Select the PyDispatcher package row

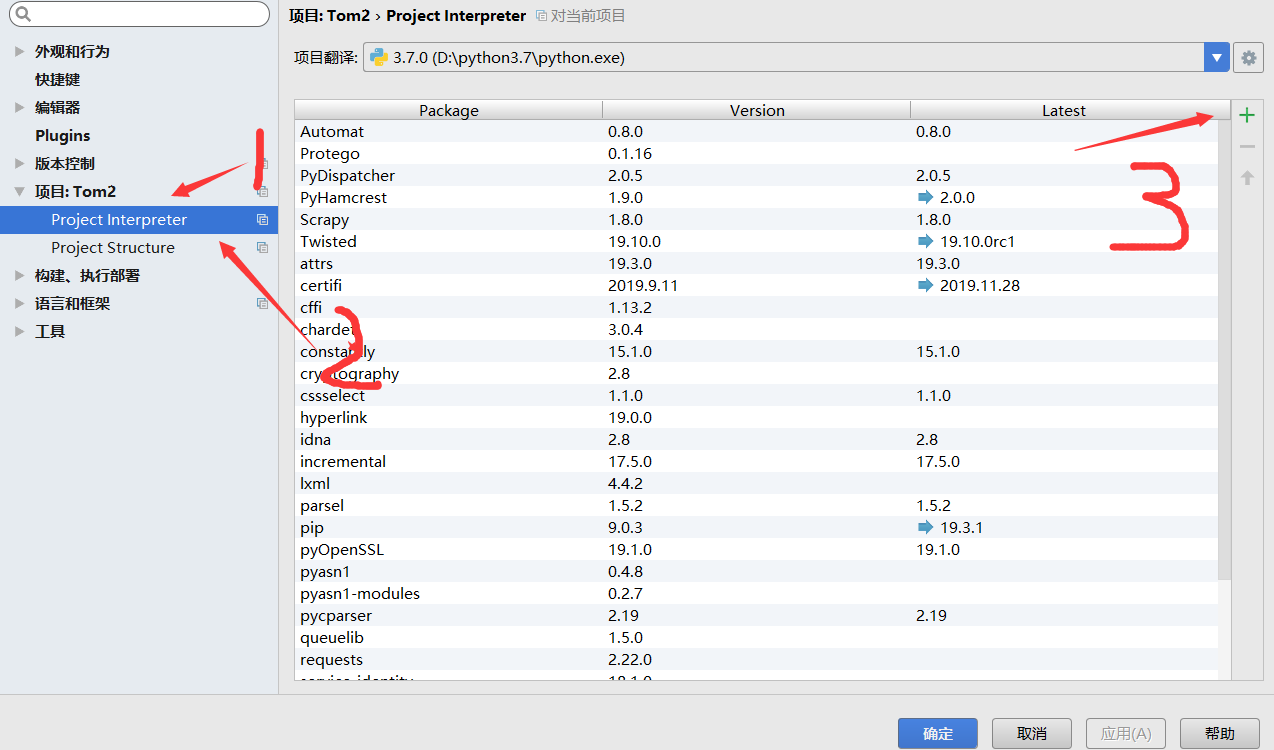pos(757,175)
